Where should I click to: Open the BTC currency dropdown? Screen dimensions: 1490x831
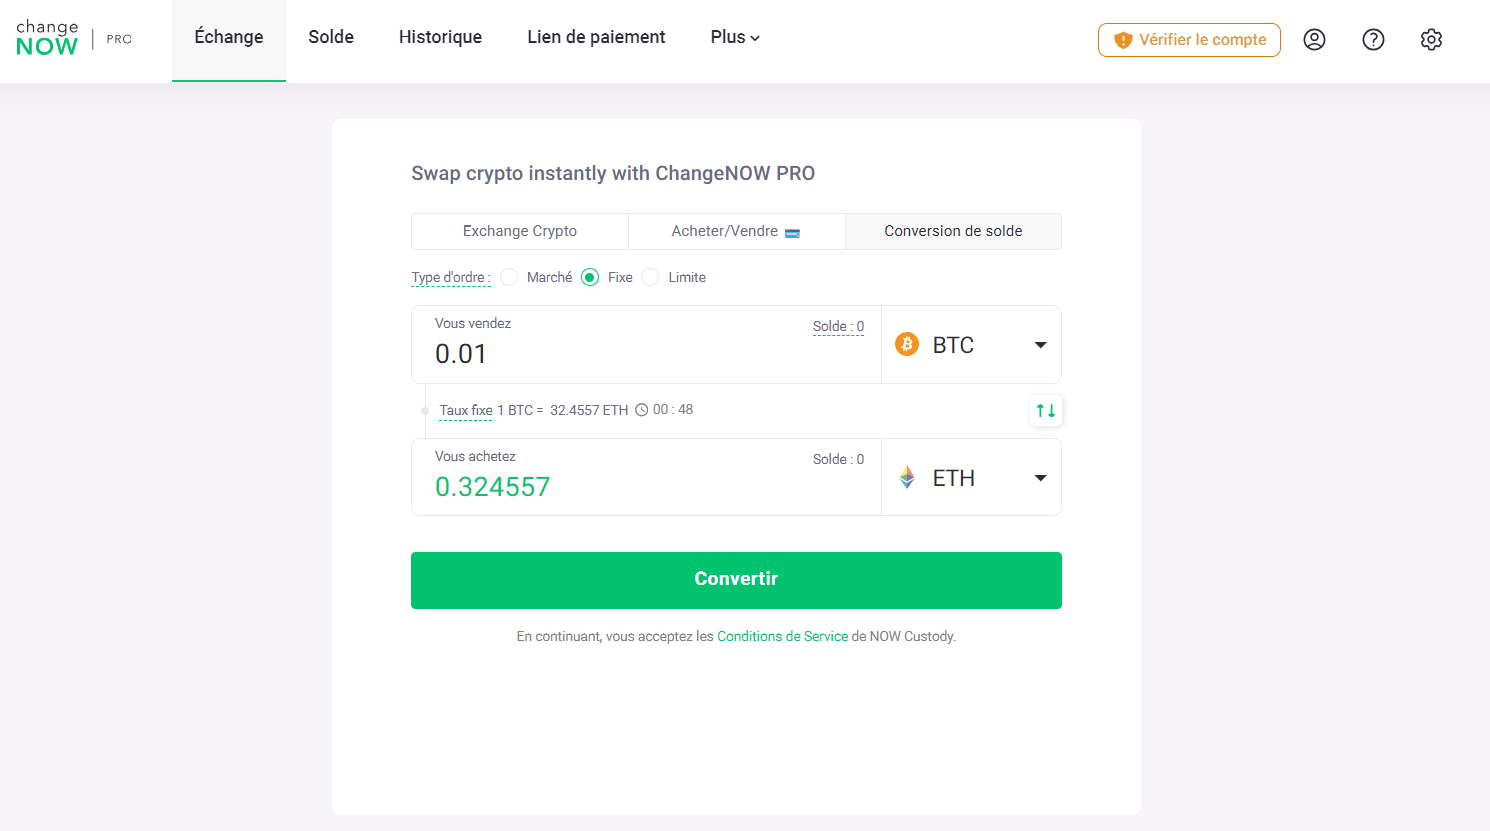point(1040,344)
